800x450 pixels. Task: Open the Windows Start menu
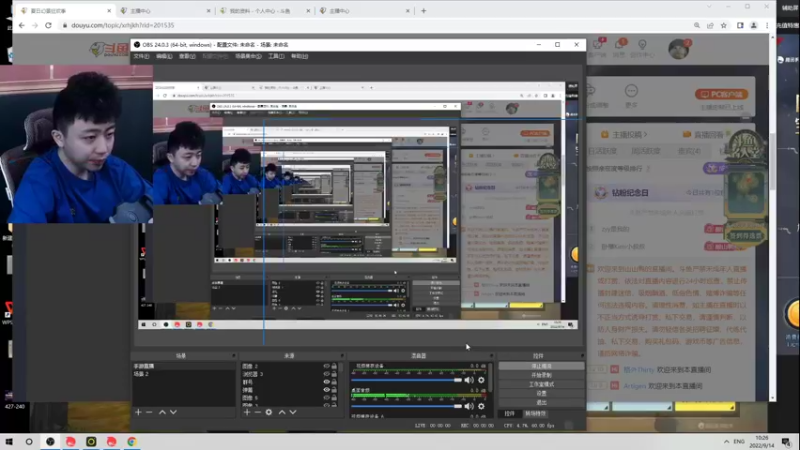9,441
